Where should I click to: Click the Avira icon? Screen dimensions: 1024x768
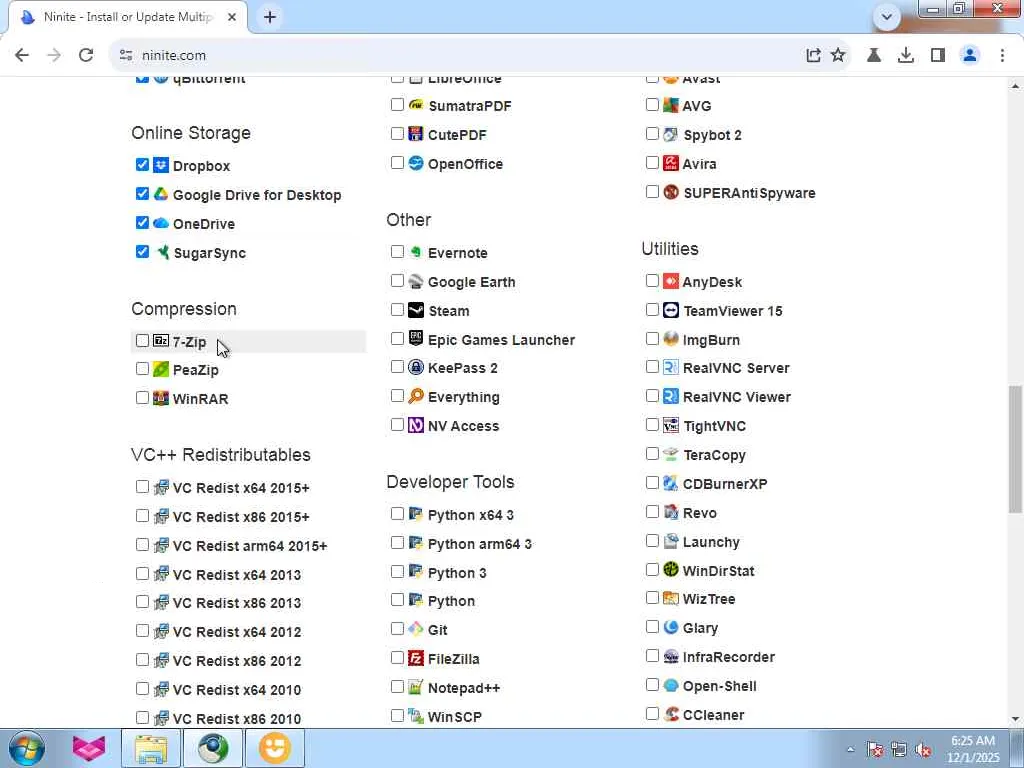click(x=671, y=163)
